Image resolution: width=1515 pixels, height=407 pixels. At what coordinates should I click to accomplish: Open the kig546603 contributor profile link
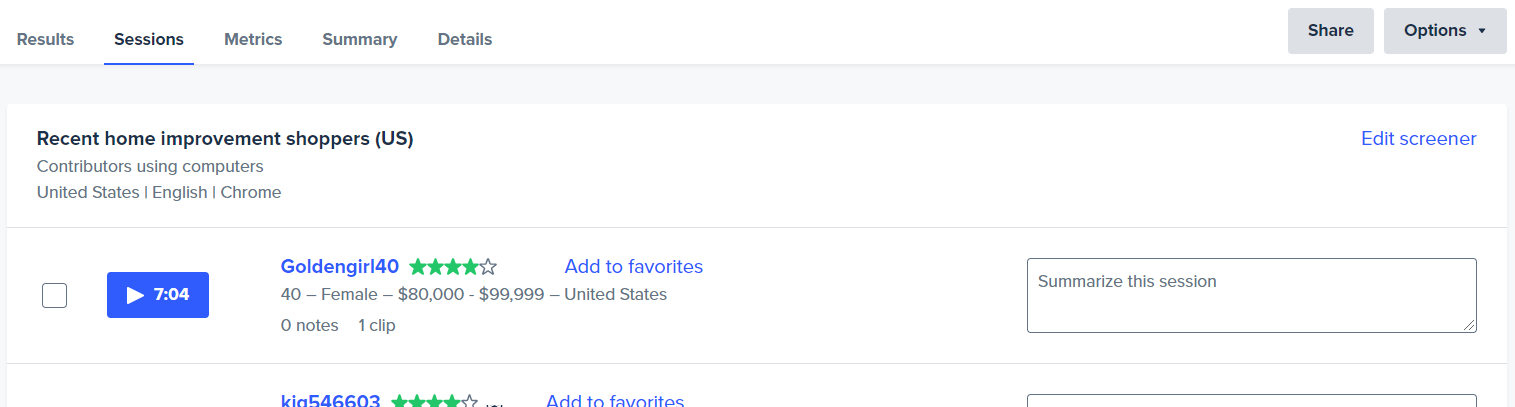click(331, 401)
